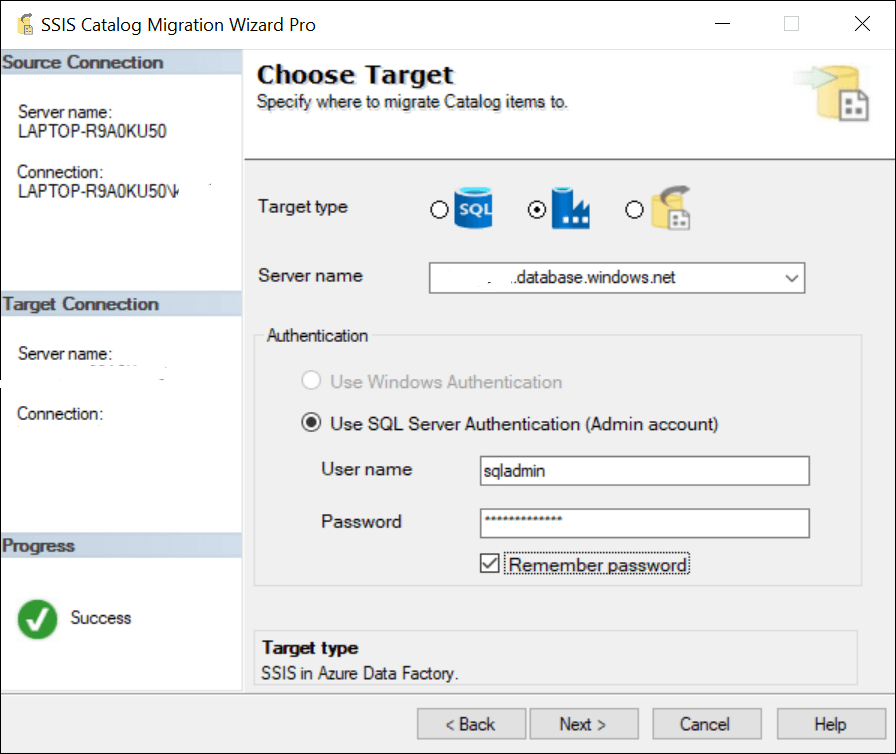This screenshot has height=754, width=896.
Task: Open the Server name dropdown arrow
Action: pyautogui.click(x=791, y=278)
